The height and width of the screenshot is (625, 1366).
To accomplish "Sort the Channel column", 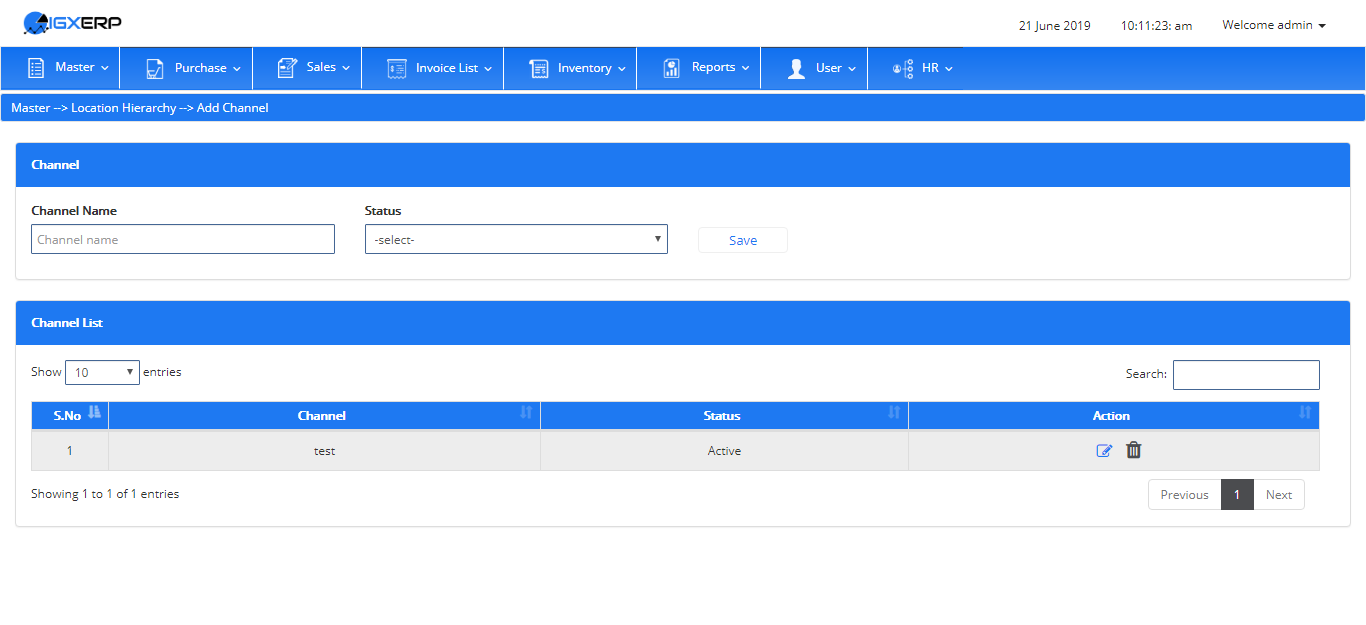I will click(526, 413).
